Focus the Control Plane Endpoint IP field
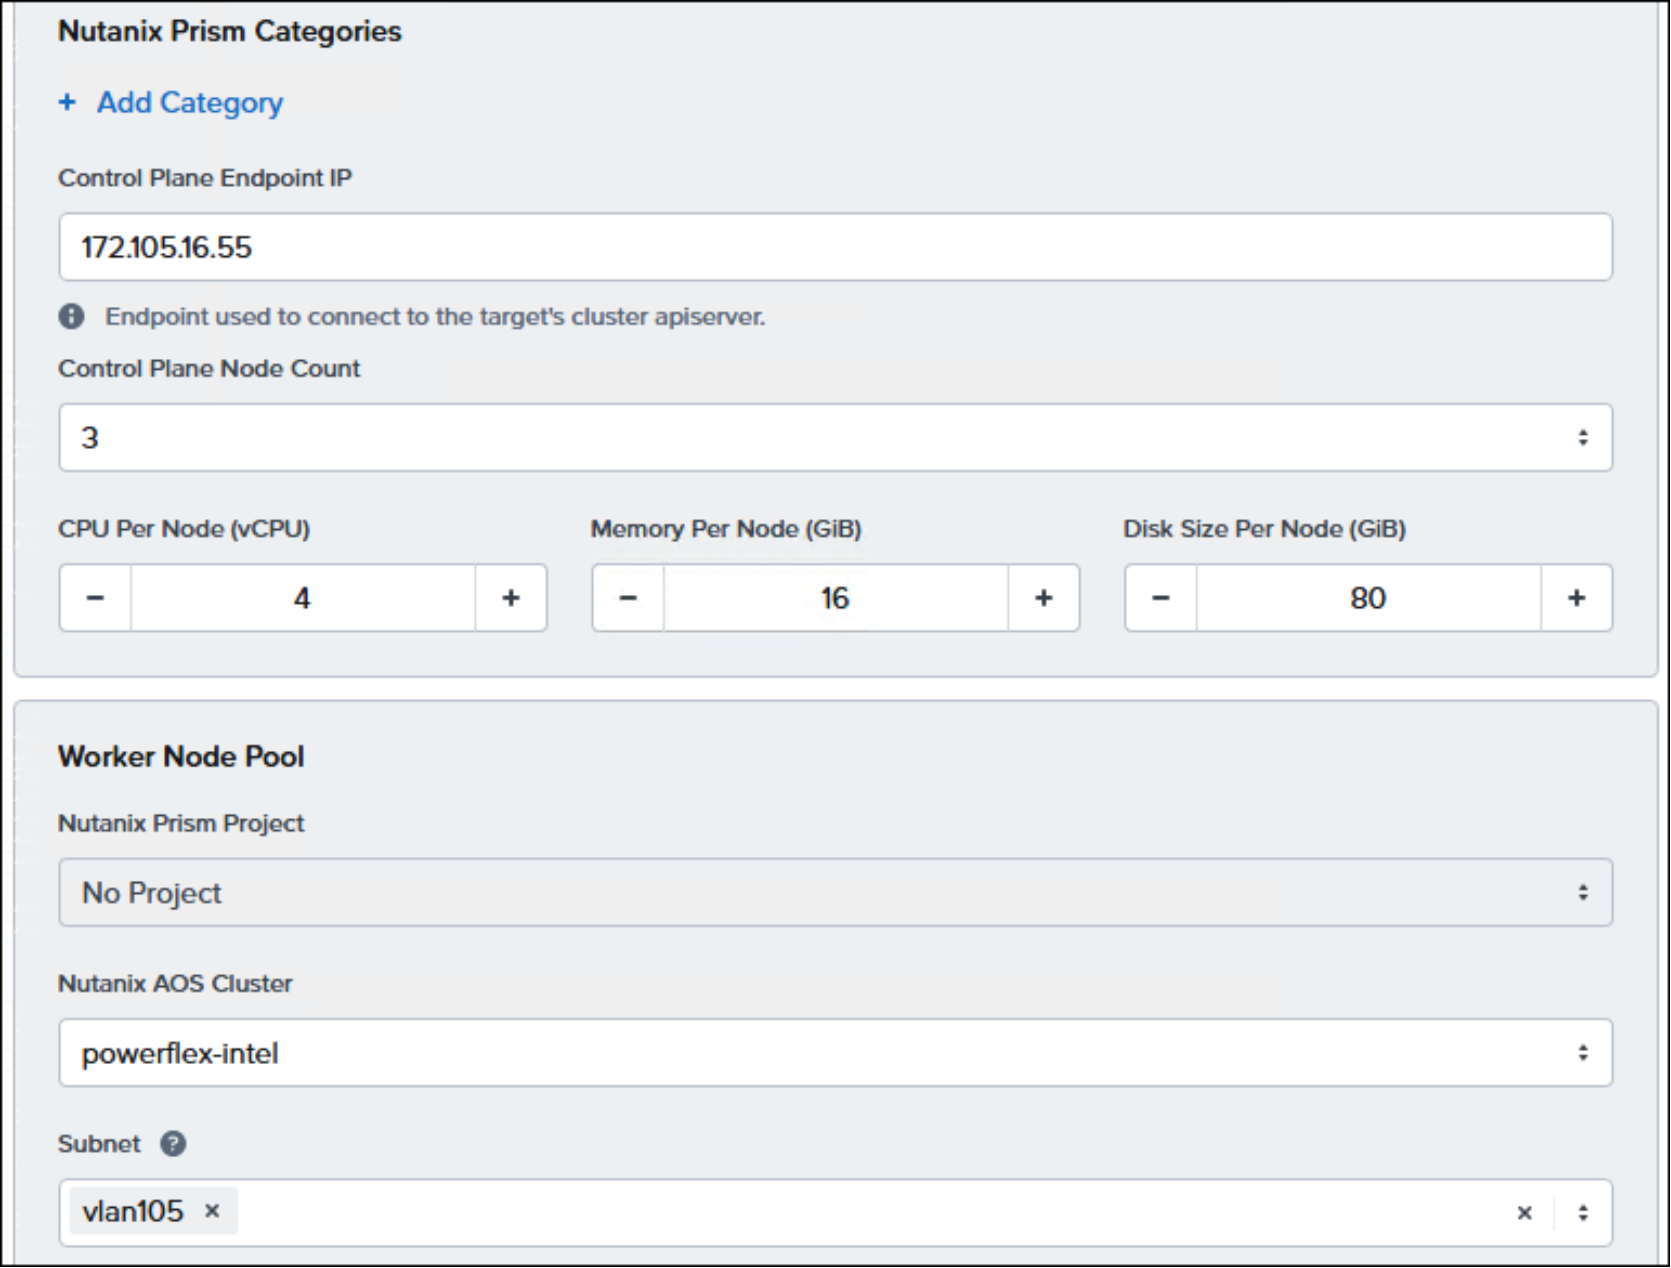The height and width of the screenshot is (1268, 1671). click(835, 247)
